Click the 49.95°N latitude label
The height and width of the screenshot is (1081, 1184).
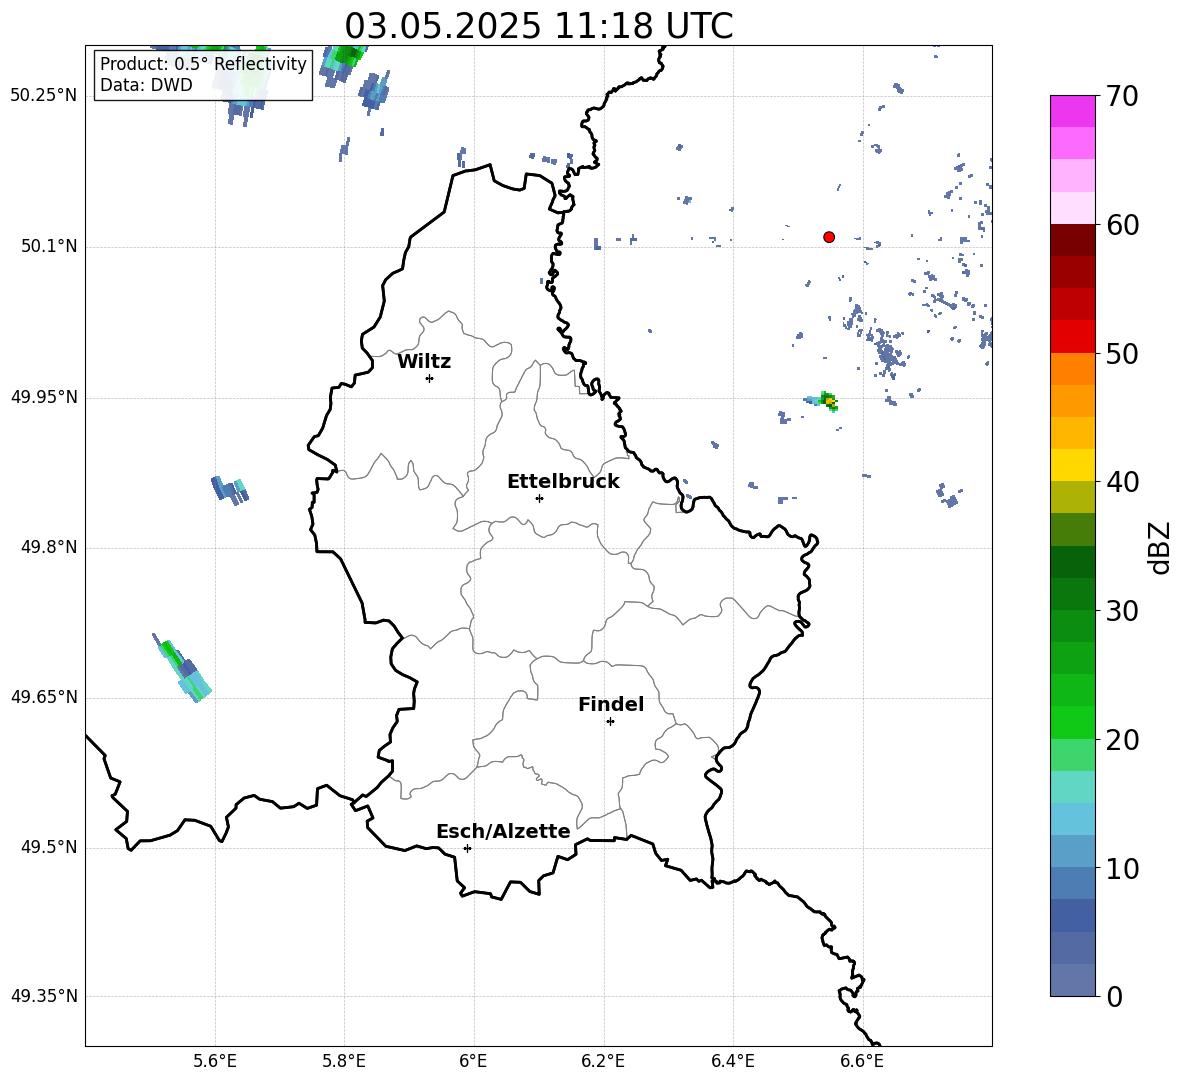pyautogui.click(x=44, y=398)
